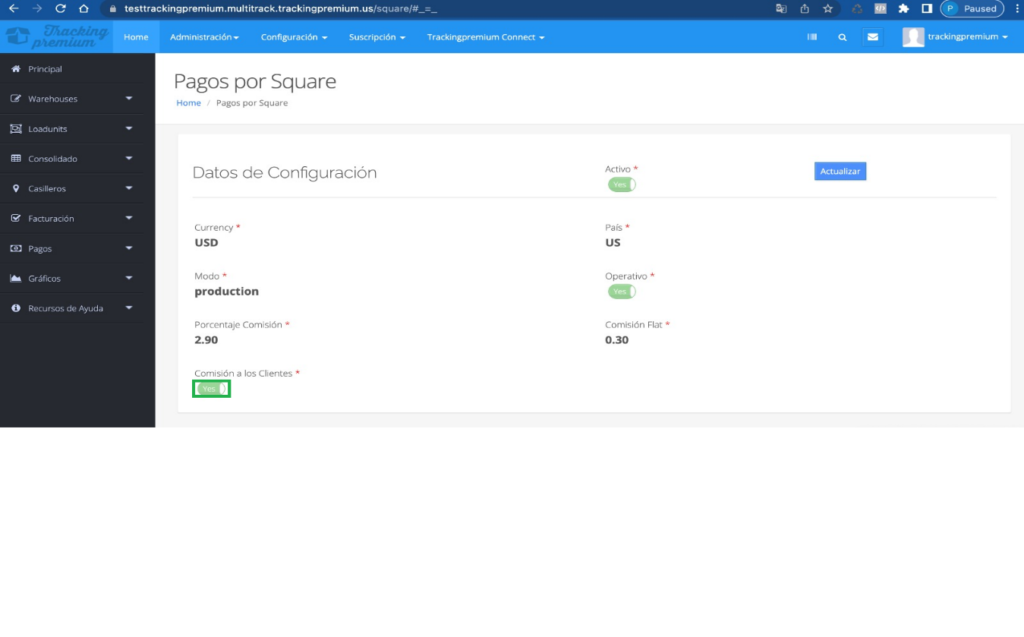Open the Suscripción menu
The width and height of the screenshot is (1024, 637).
[377, 37]
